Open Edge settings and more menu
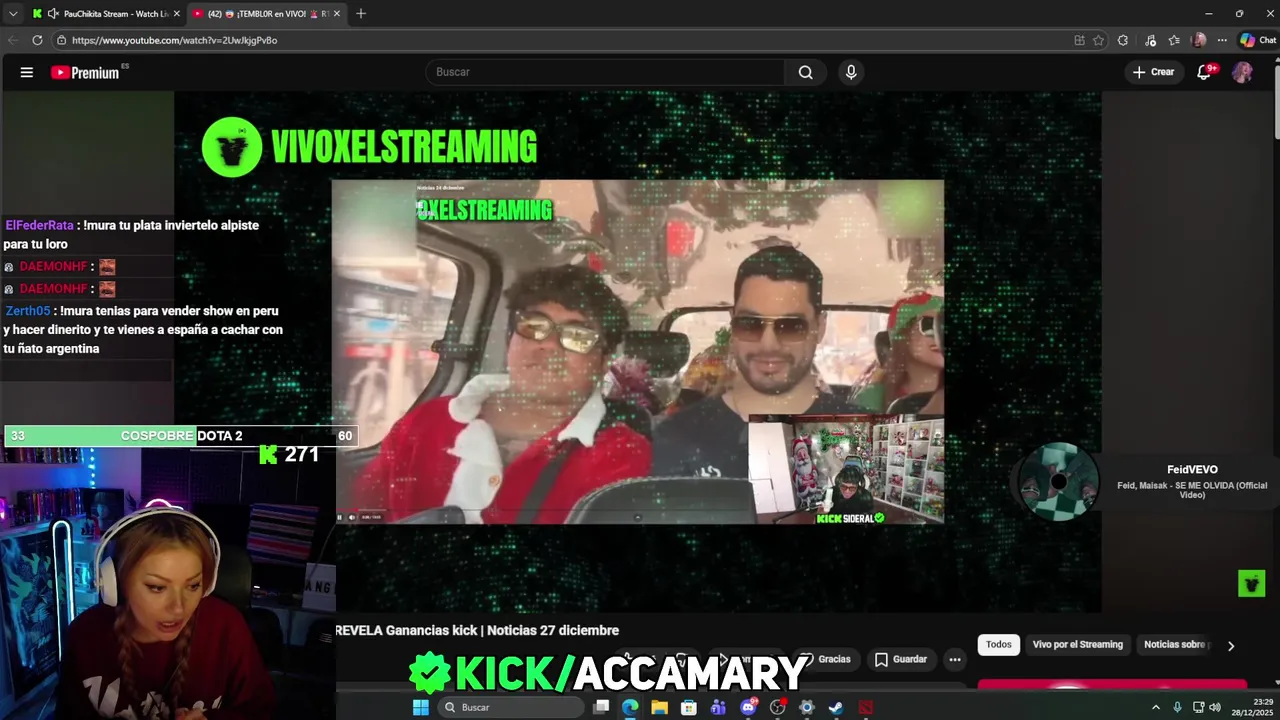Image resolution: width=1280 pixels, height=720 pixels. pos(1222,40)
